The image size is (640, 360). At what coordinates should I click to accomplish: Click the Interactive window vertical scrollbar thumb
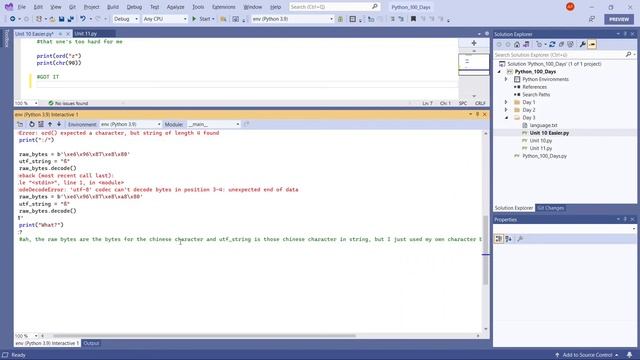(485, 249)
